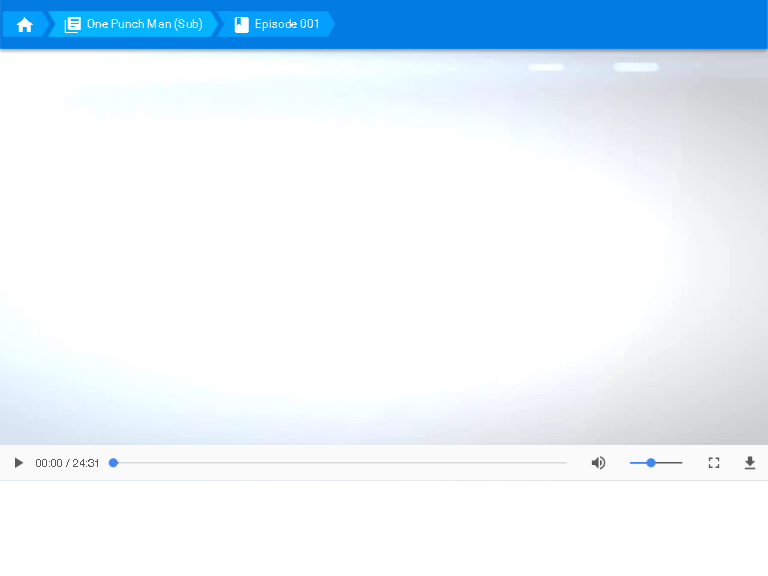Image resolution: width=768 pixels, height=576 pixels.
Task: Open the One Punch Man (Sub) breadcrumb
Action: (x=133, y=24)
